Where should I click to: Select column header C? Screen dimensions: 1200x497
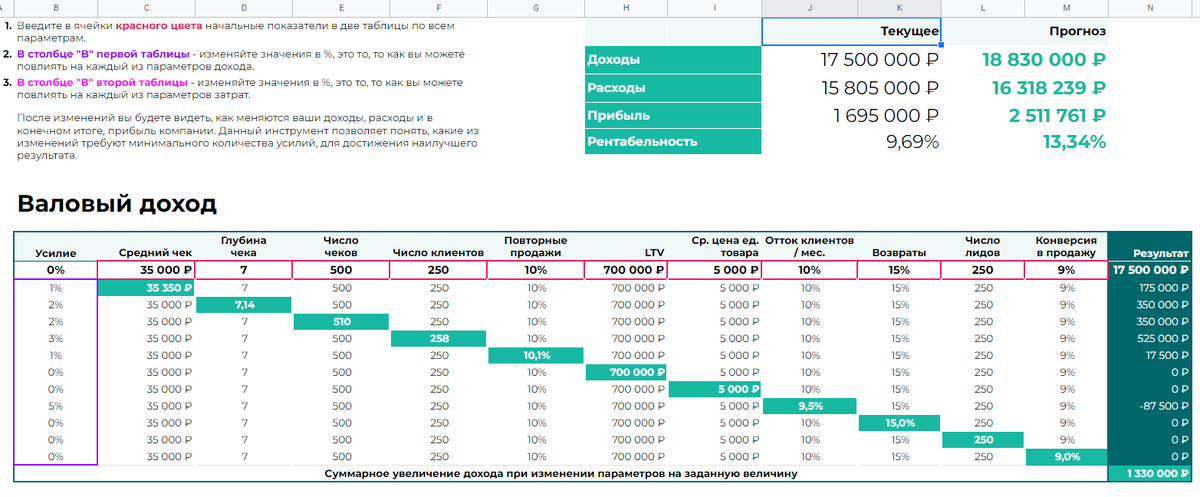(147, 8)
